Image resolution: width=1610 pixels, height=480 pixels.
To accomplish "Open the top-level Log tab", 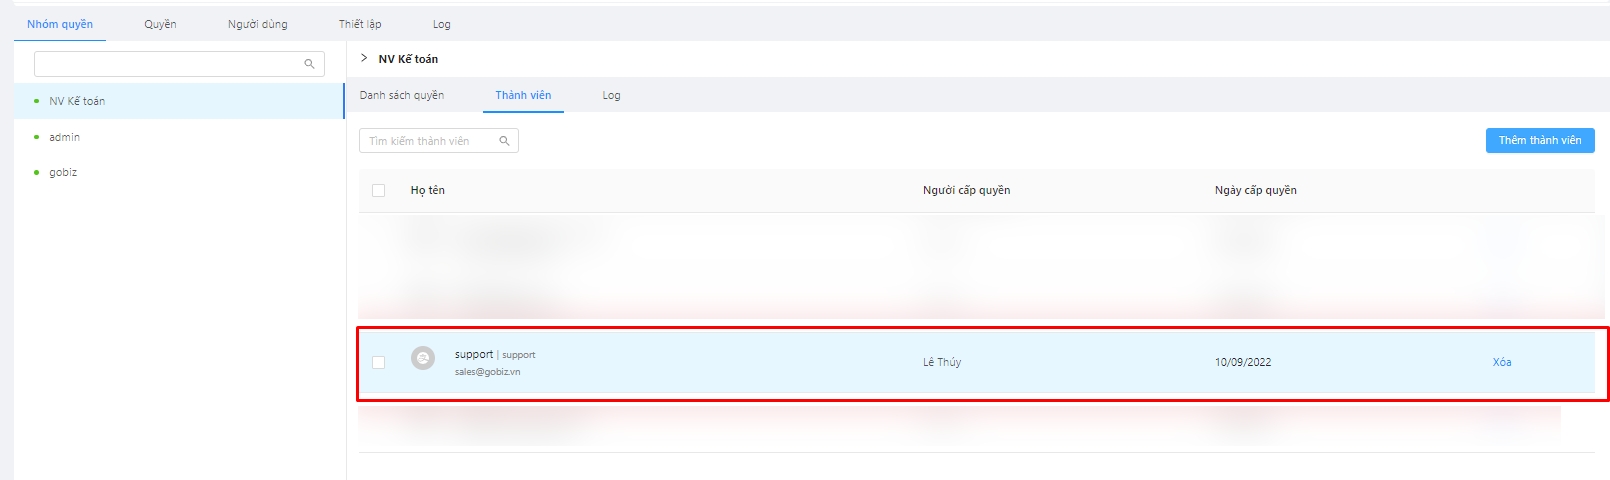I will [442, 24].
